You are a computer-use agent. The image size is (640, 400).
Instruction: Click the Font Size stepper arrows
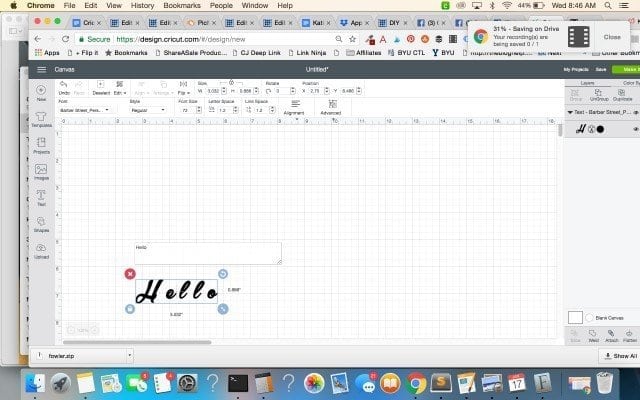(199, 110)
